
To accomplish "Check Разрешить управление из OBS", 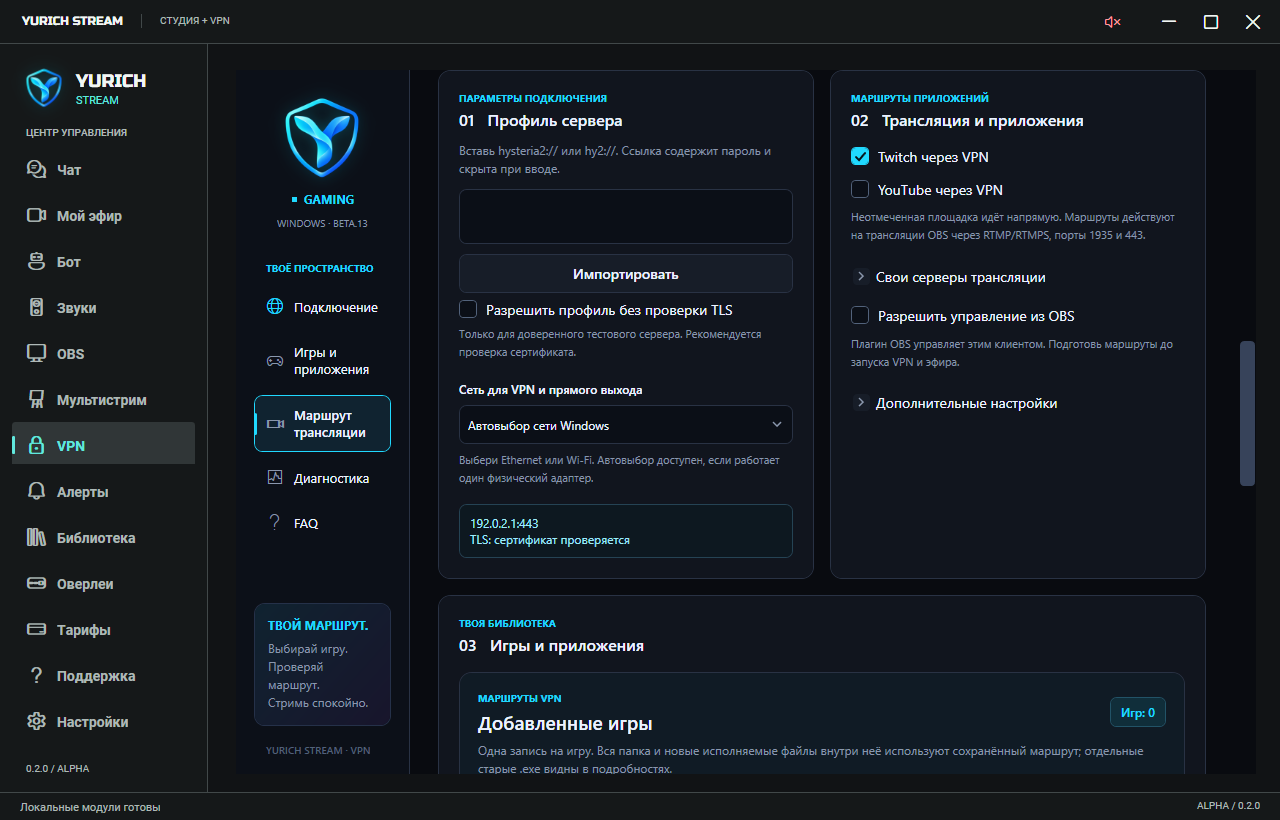I will point(860,315).
